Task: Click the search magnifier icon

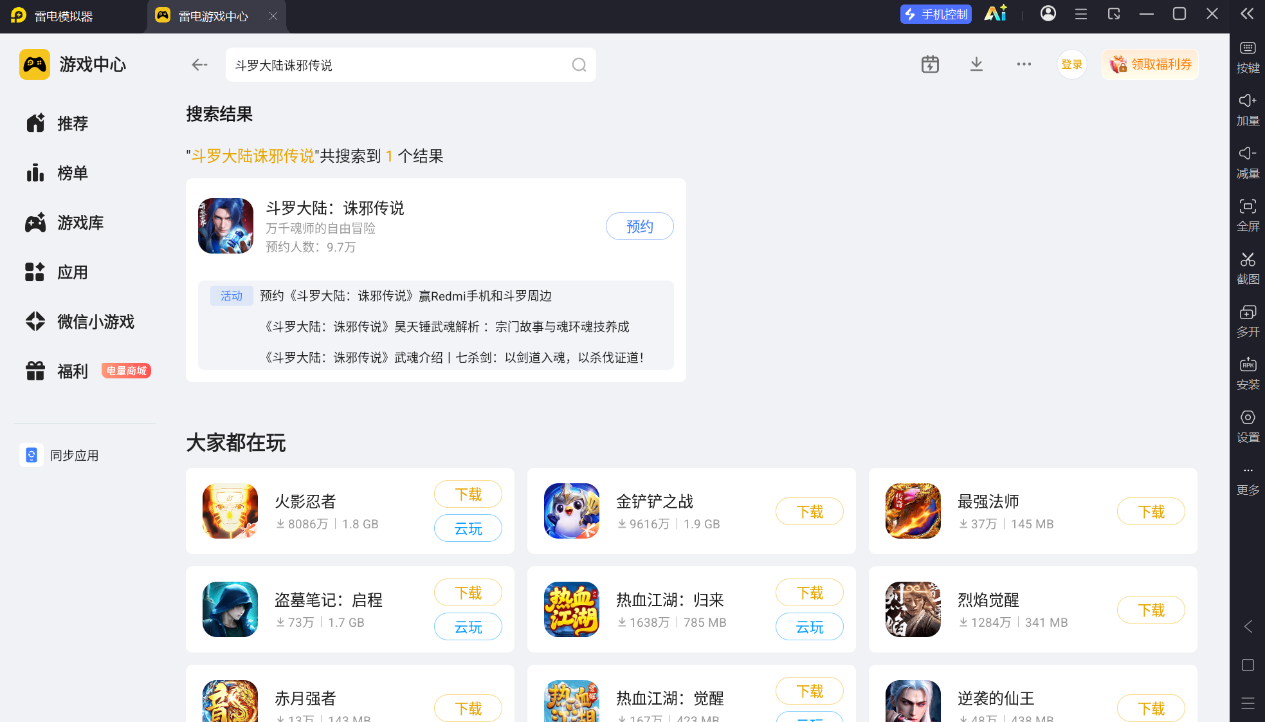Action: 579,65
